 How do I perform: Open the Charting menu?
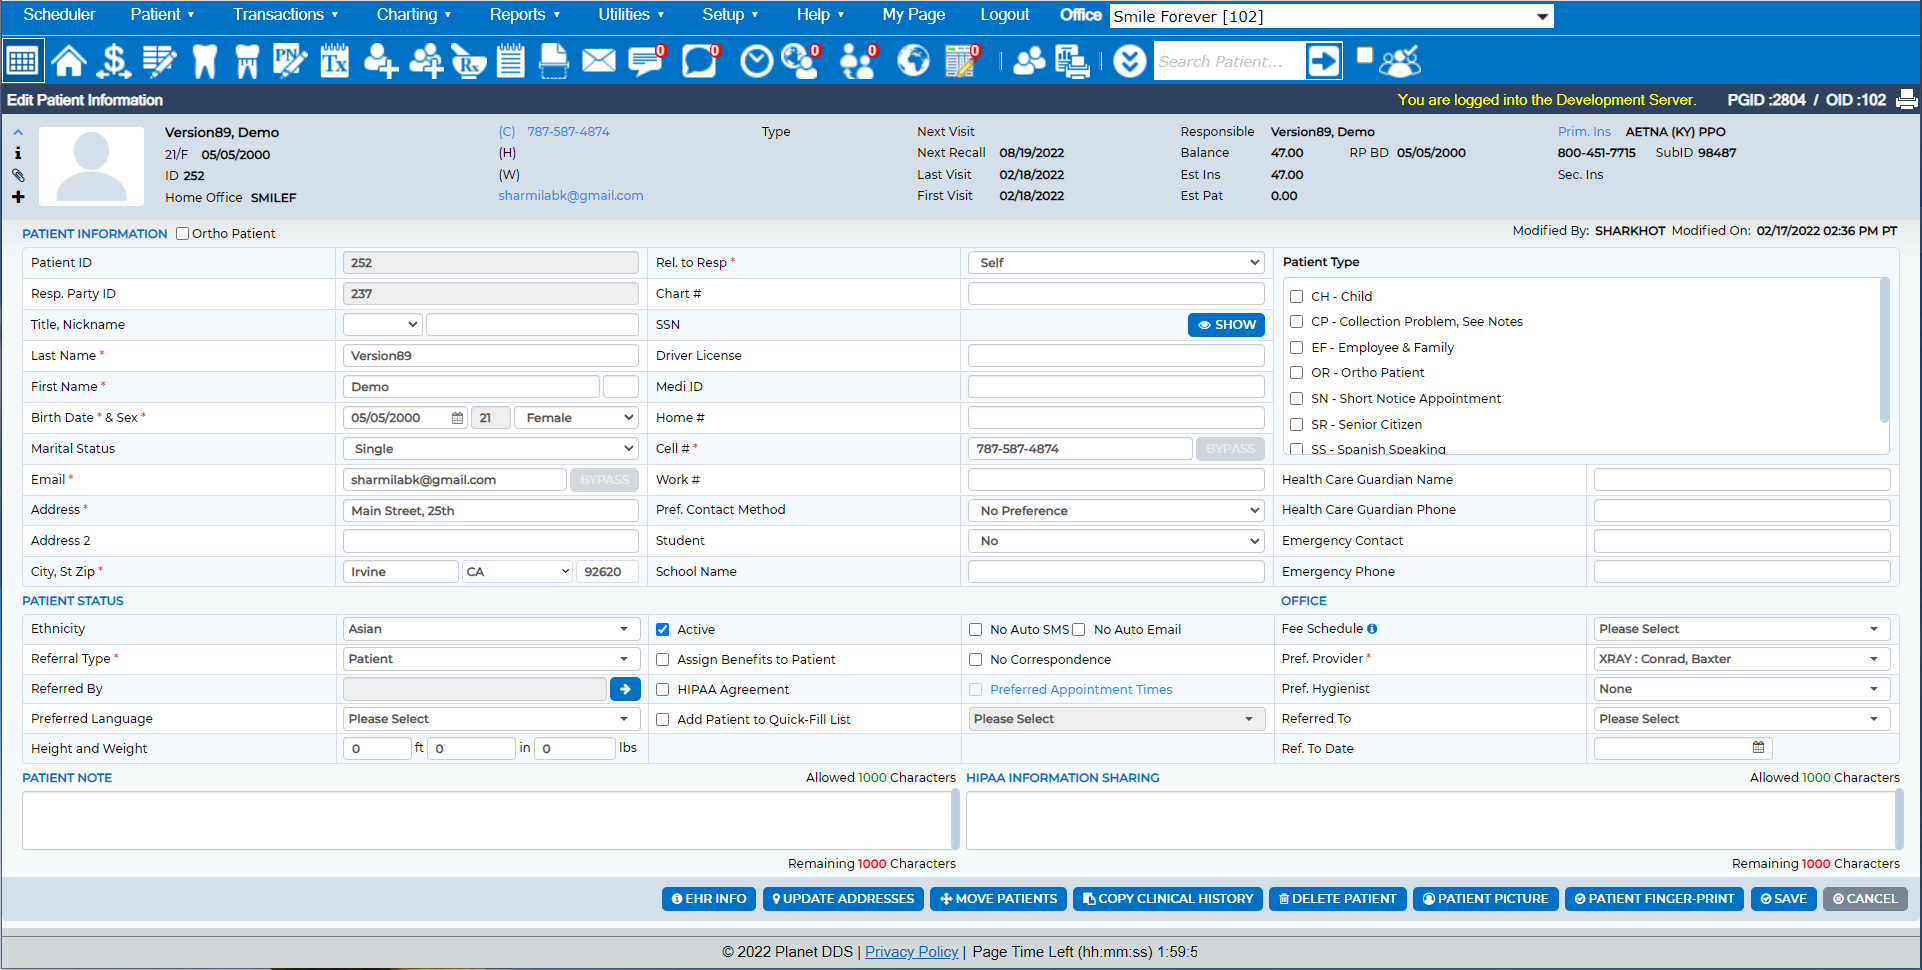pos(413,14)
